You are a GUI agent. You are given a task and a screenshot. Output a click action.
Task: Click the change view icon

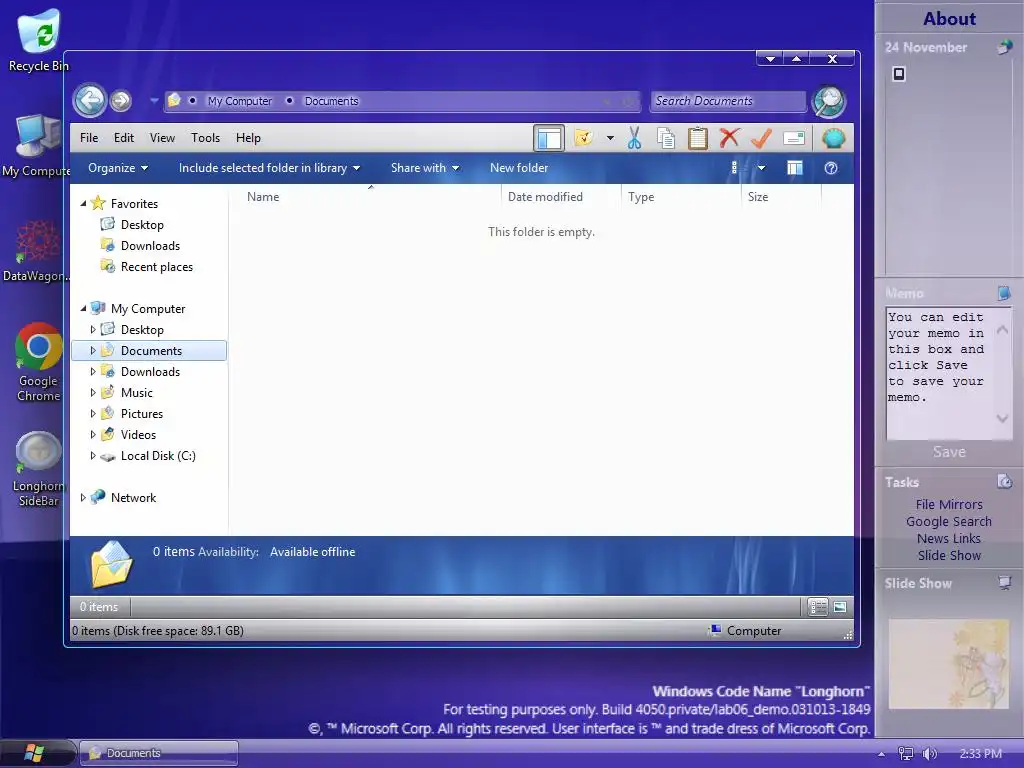click(x=735, y=168)
